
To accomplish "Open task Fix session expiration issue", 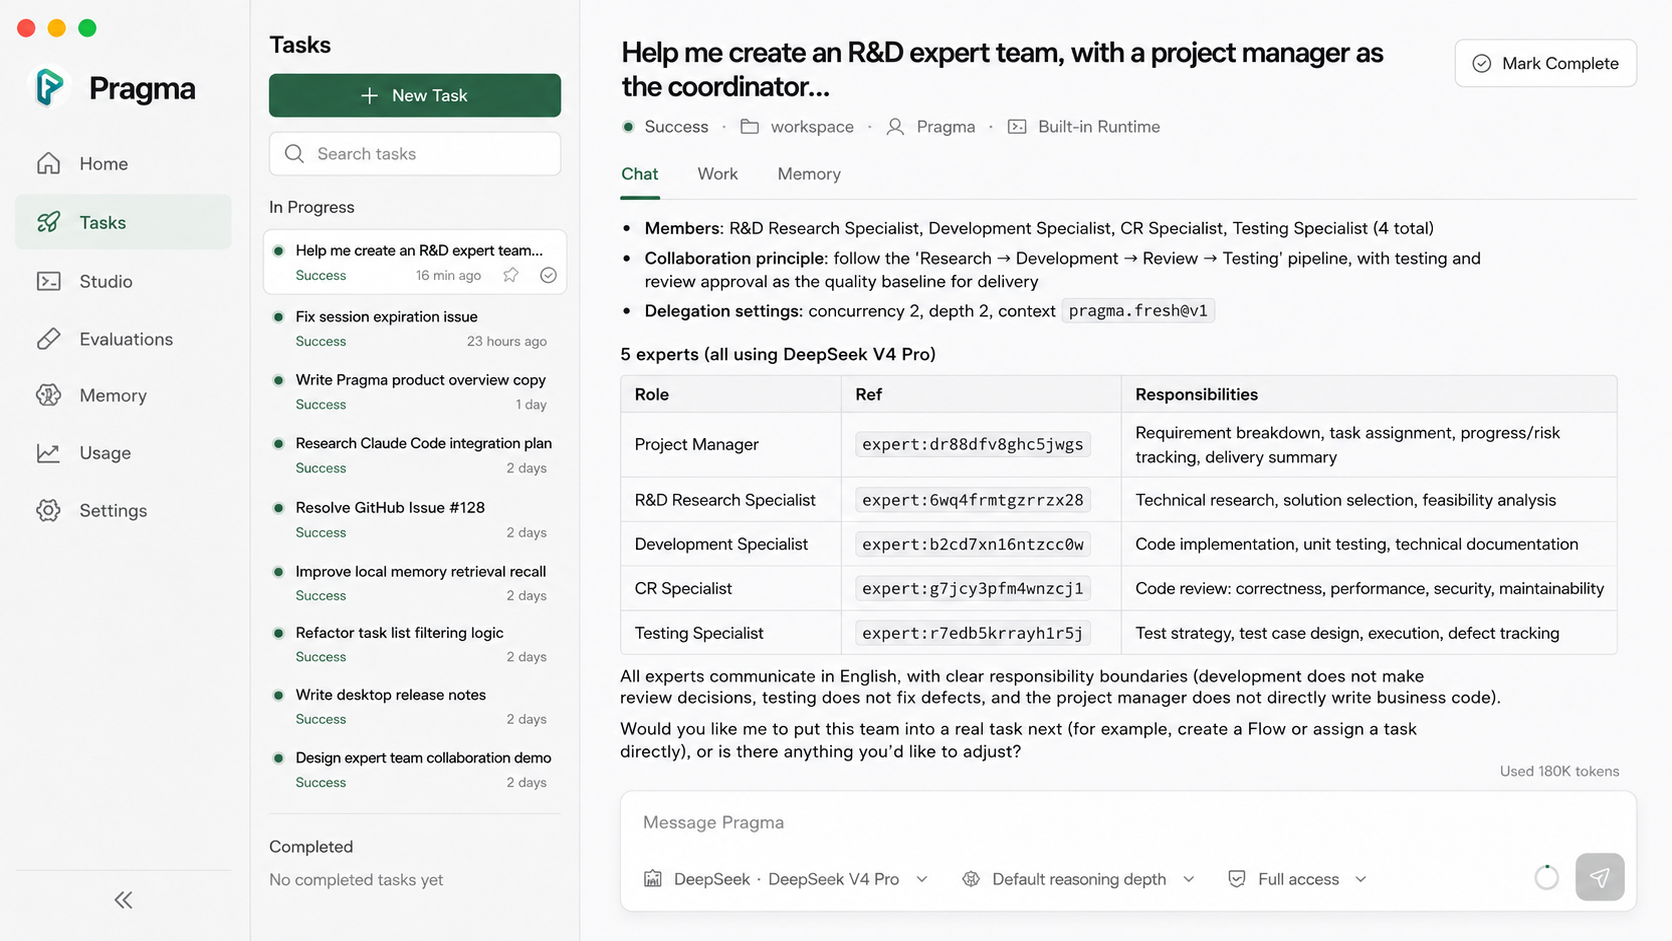I will pyautogui.click(x=415, y=328).
